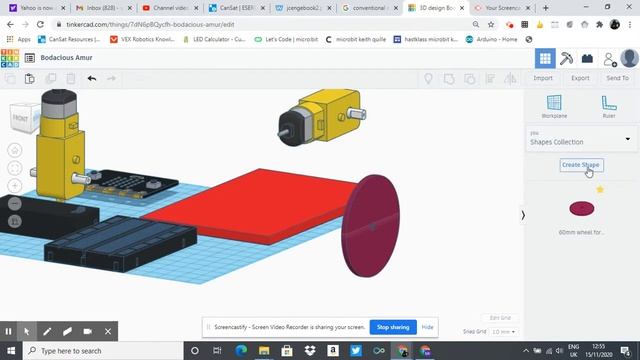Click the Send To button

[617, 78]
